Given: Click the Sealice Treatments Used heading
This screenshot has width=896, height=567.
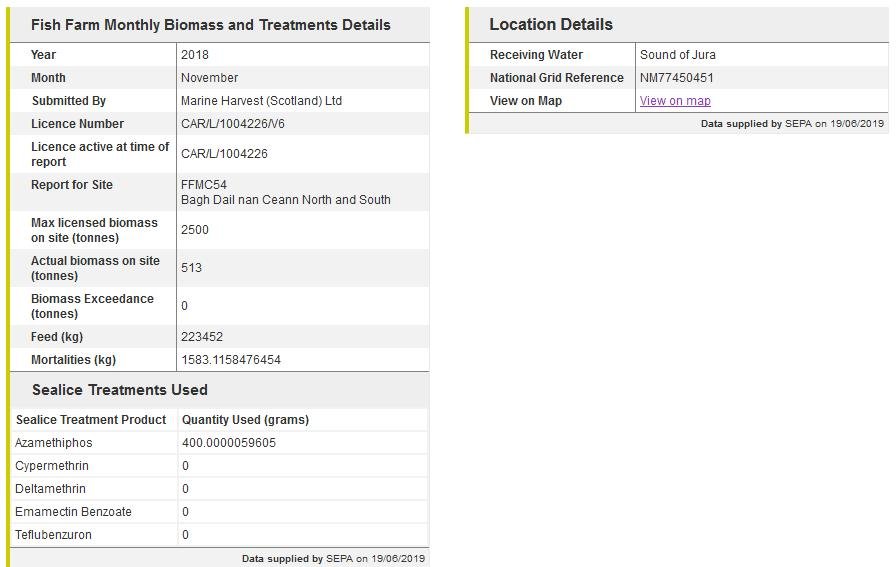Looking at the screenshot, I should click(x=120, y=390).
